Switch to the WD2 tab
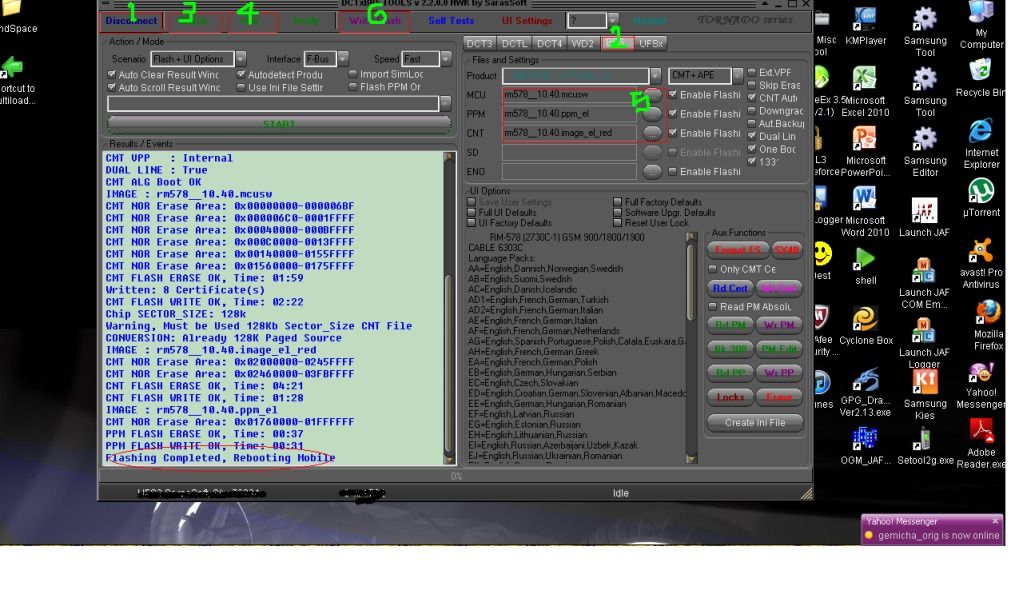This screenshot has height=614, width=1023. (583, 44)
